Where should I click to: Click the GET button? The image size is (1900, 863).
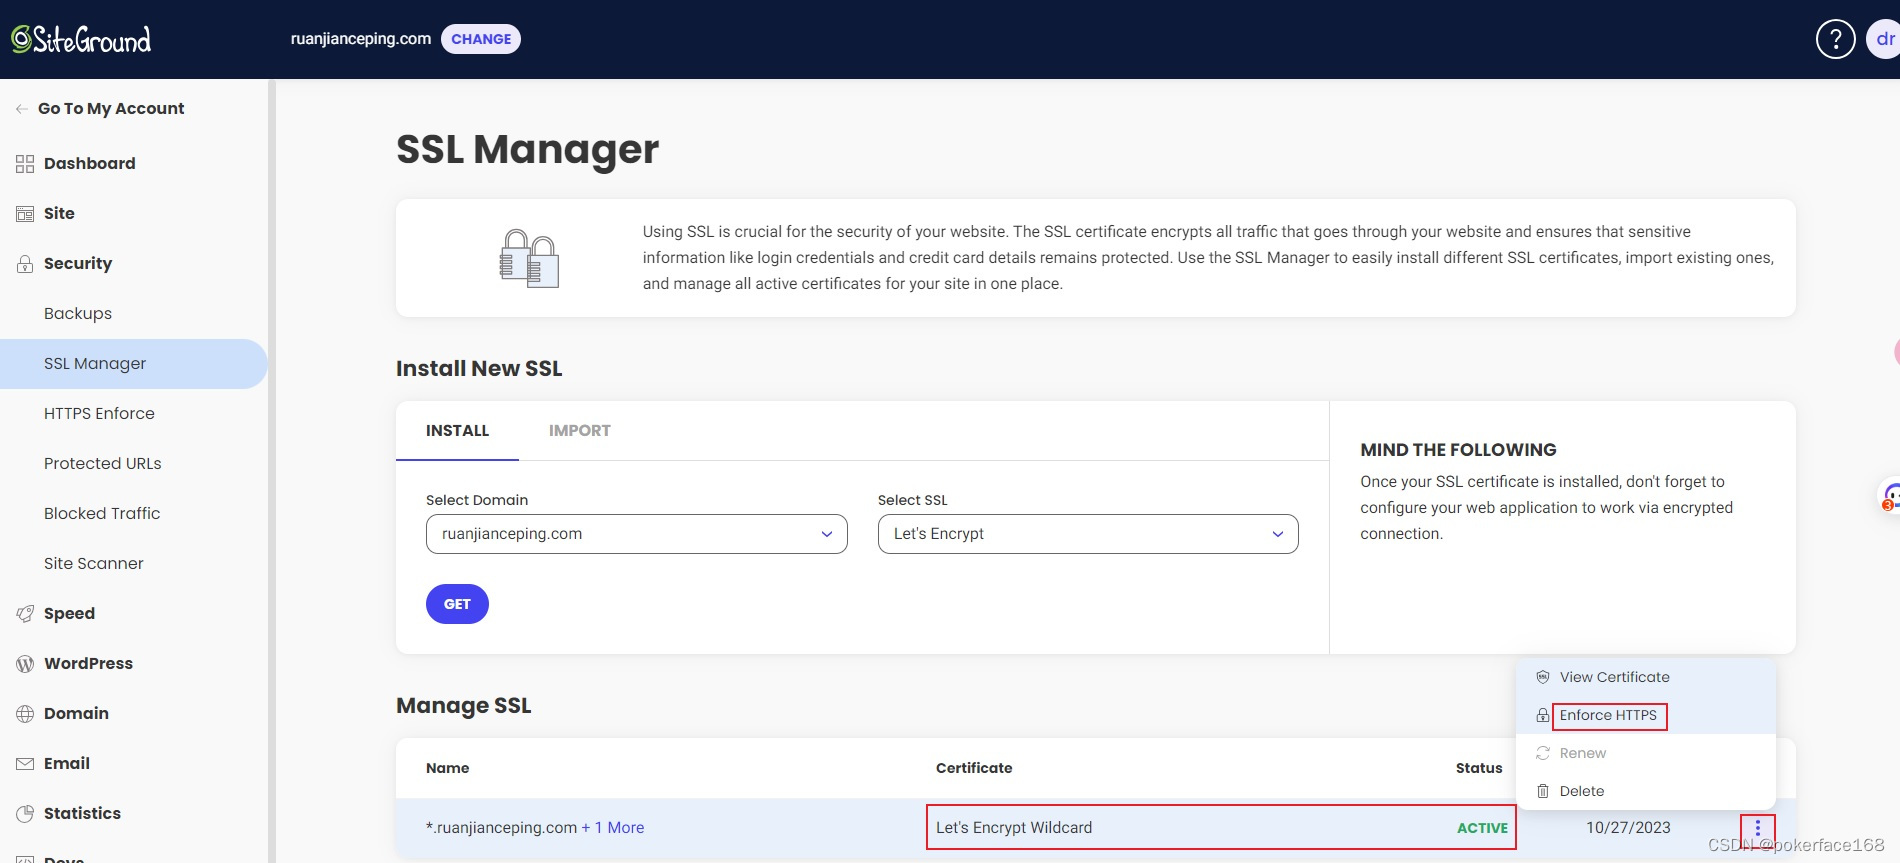click(457, 604)
